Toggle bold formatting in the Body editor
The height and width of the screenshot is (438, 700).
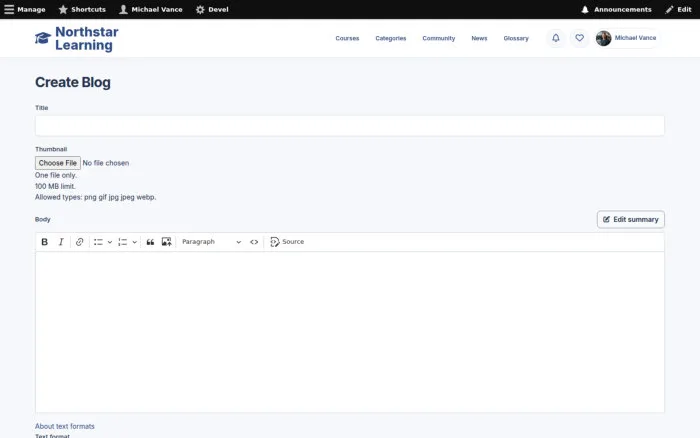click(45, 242)
